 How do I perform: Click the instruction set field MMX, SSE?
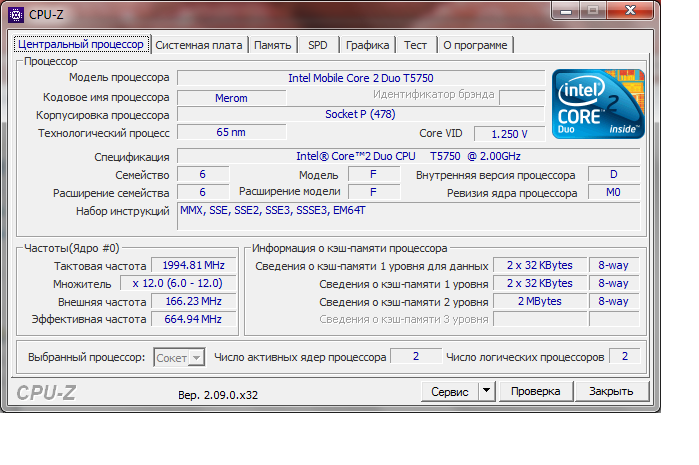click(408, 216)
